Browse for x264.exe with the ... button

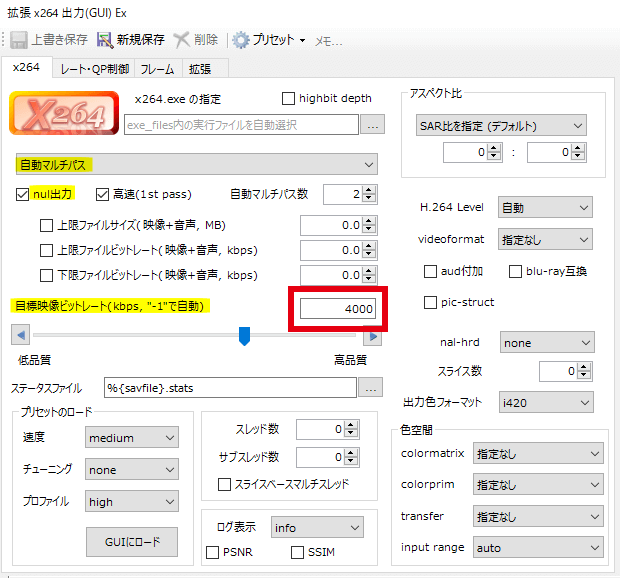[372, 125]
